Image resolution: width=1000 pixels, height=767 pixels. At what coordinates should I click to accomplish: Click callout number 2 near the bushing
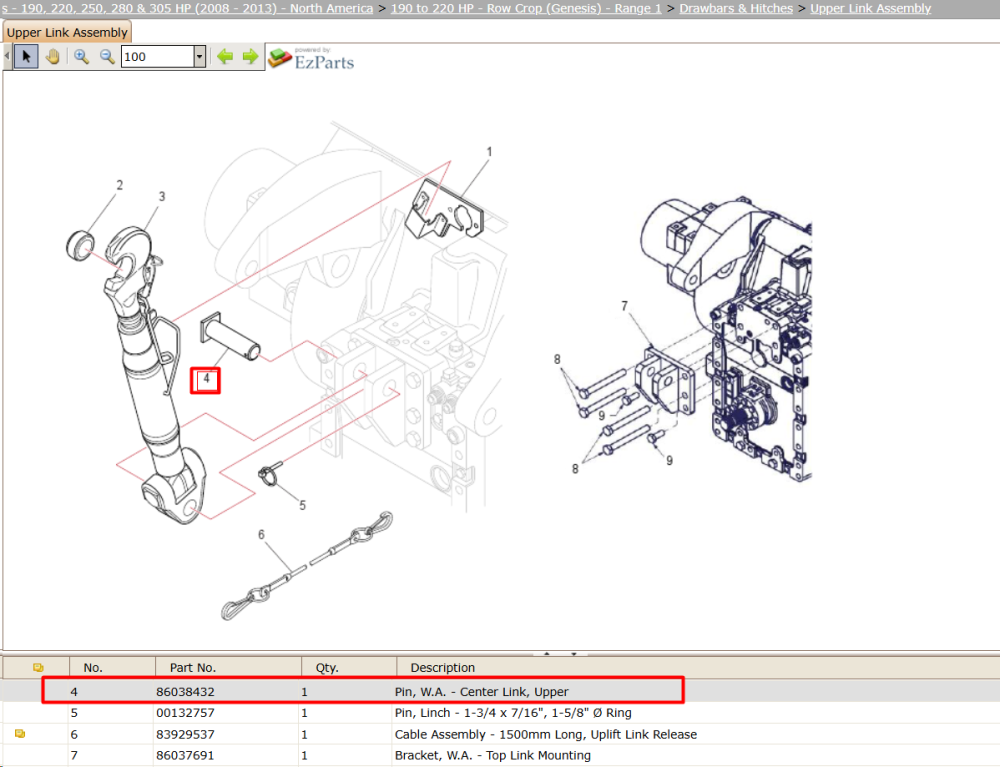coord(119,185)
